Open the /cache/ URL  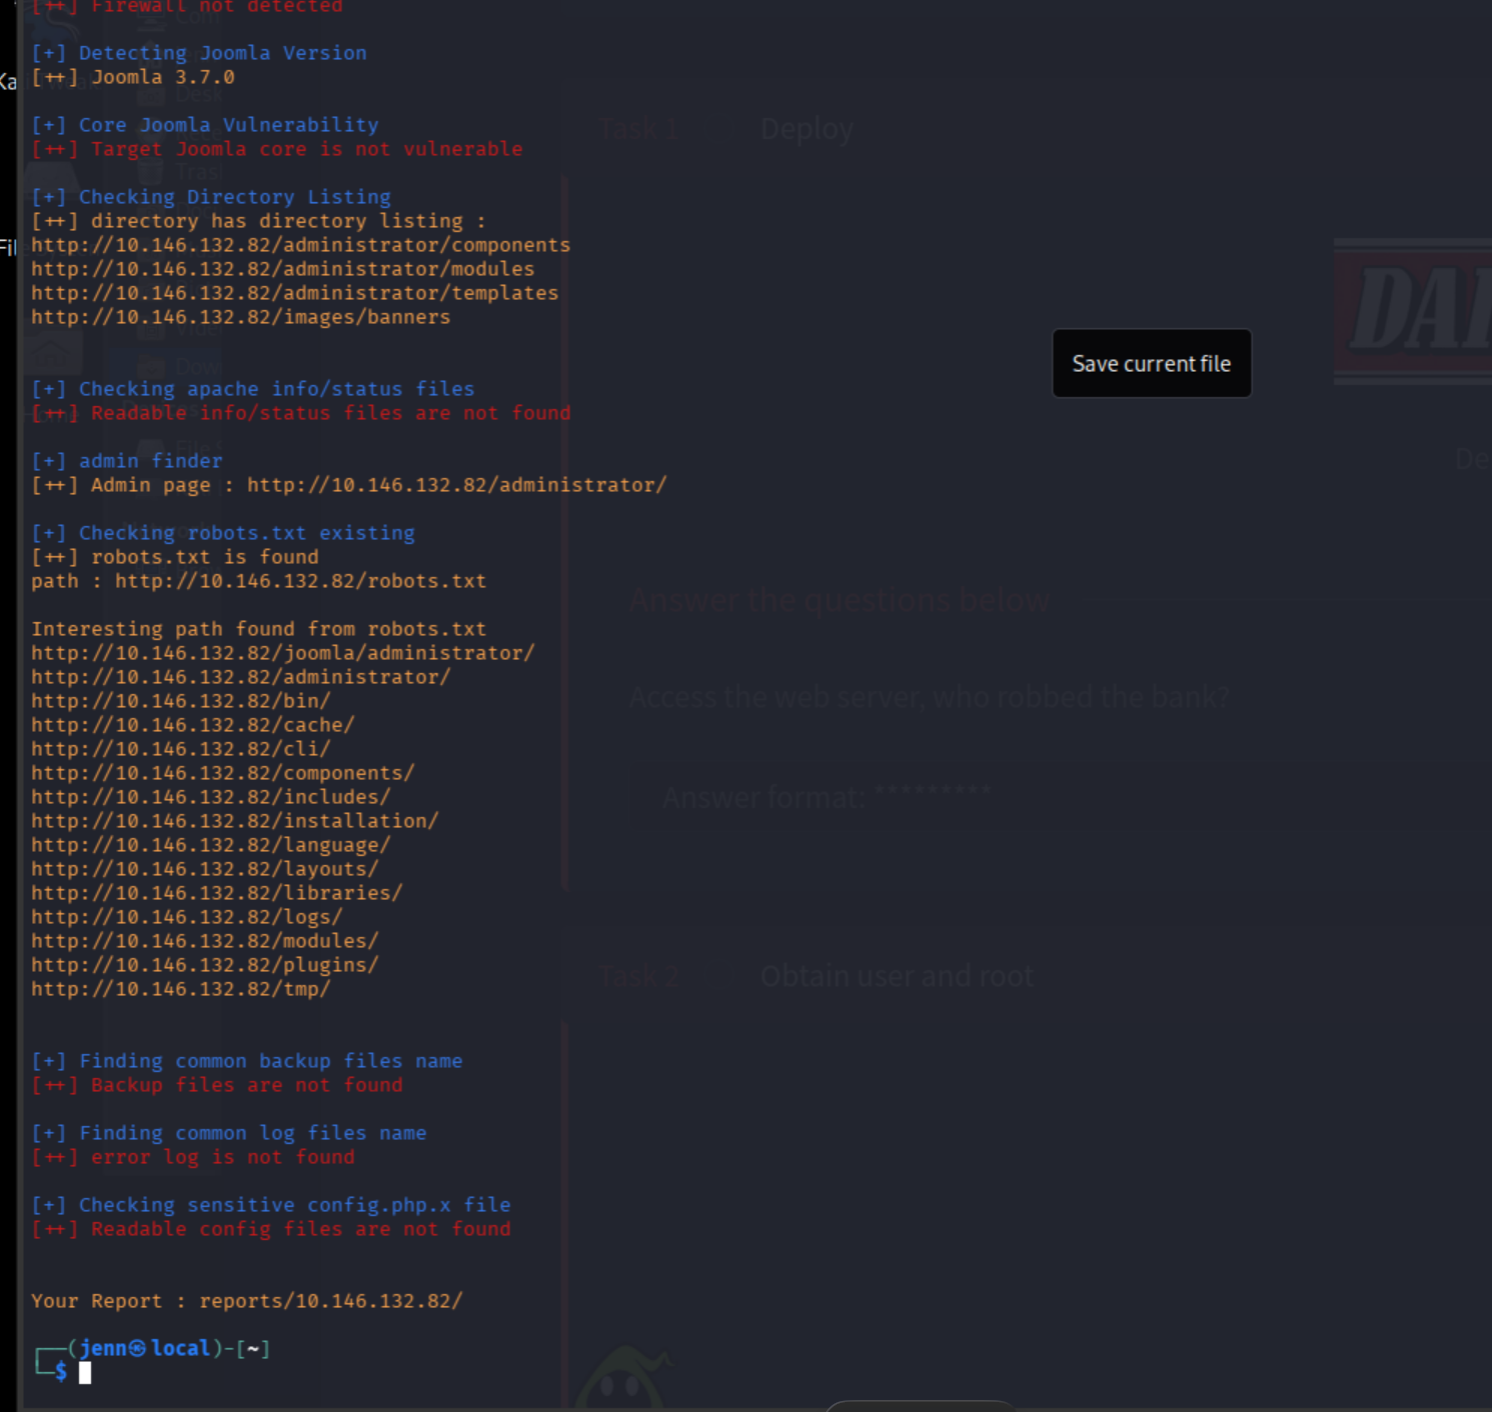(x=193, y=725)
